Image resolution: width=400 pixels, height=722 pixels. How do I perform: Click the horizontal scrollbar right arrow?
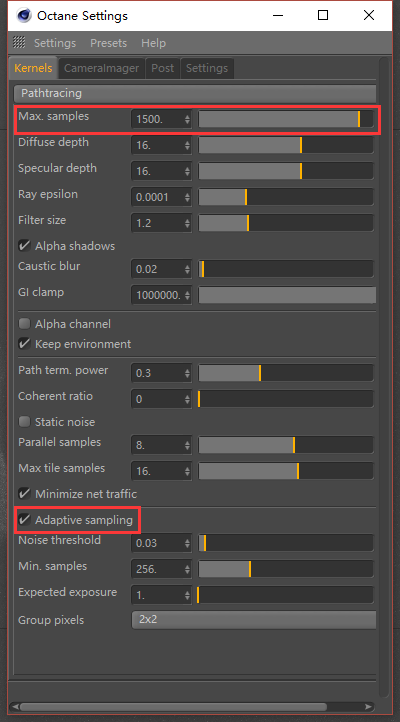tap(368, 706)
